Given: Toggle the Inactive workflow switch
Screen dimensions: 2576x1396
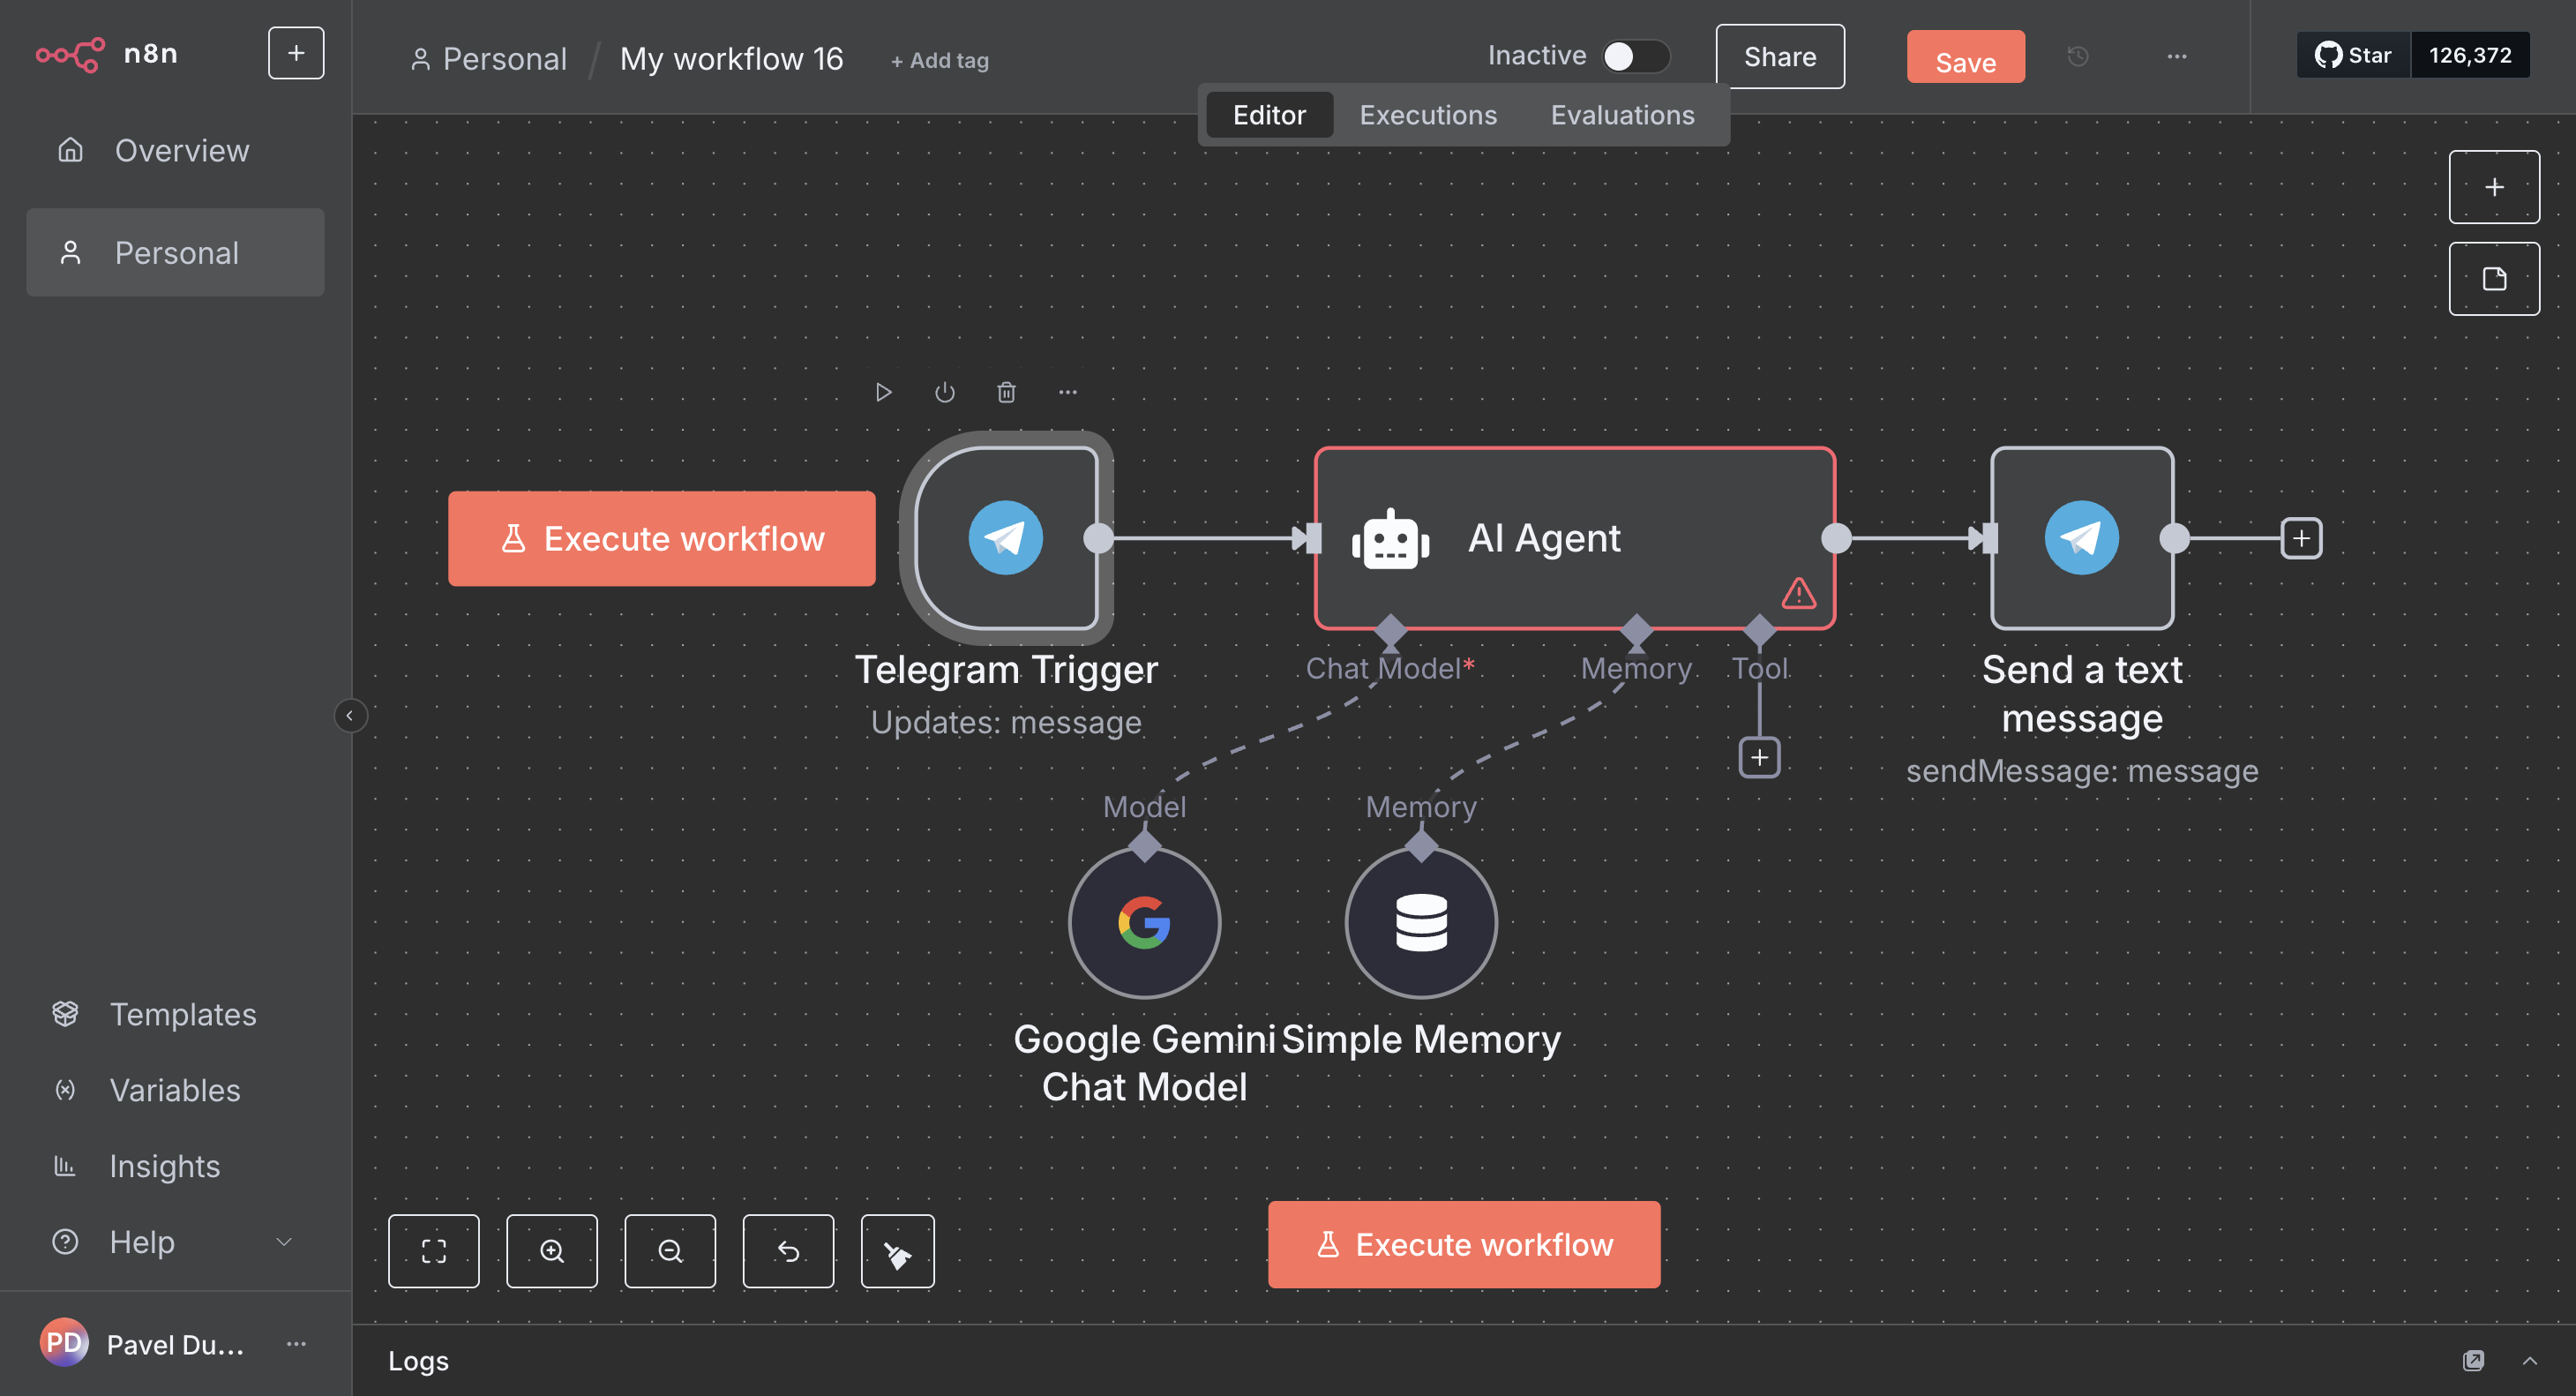Looking at the screenshot, I should (1634, 56).
